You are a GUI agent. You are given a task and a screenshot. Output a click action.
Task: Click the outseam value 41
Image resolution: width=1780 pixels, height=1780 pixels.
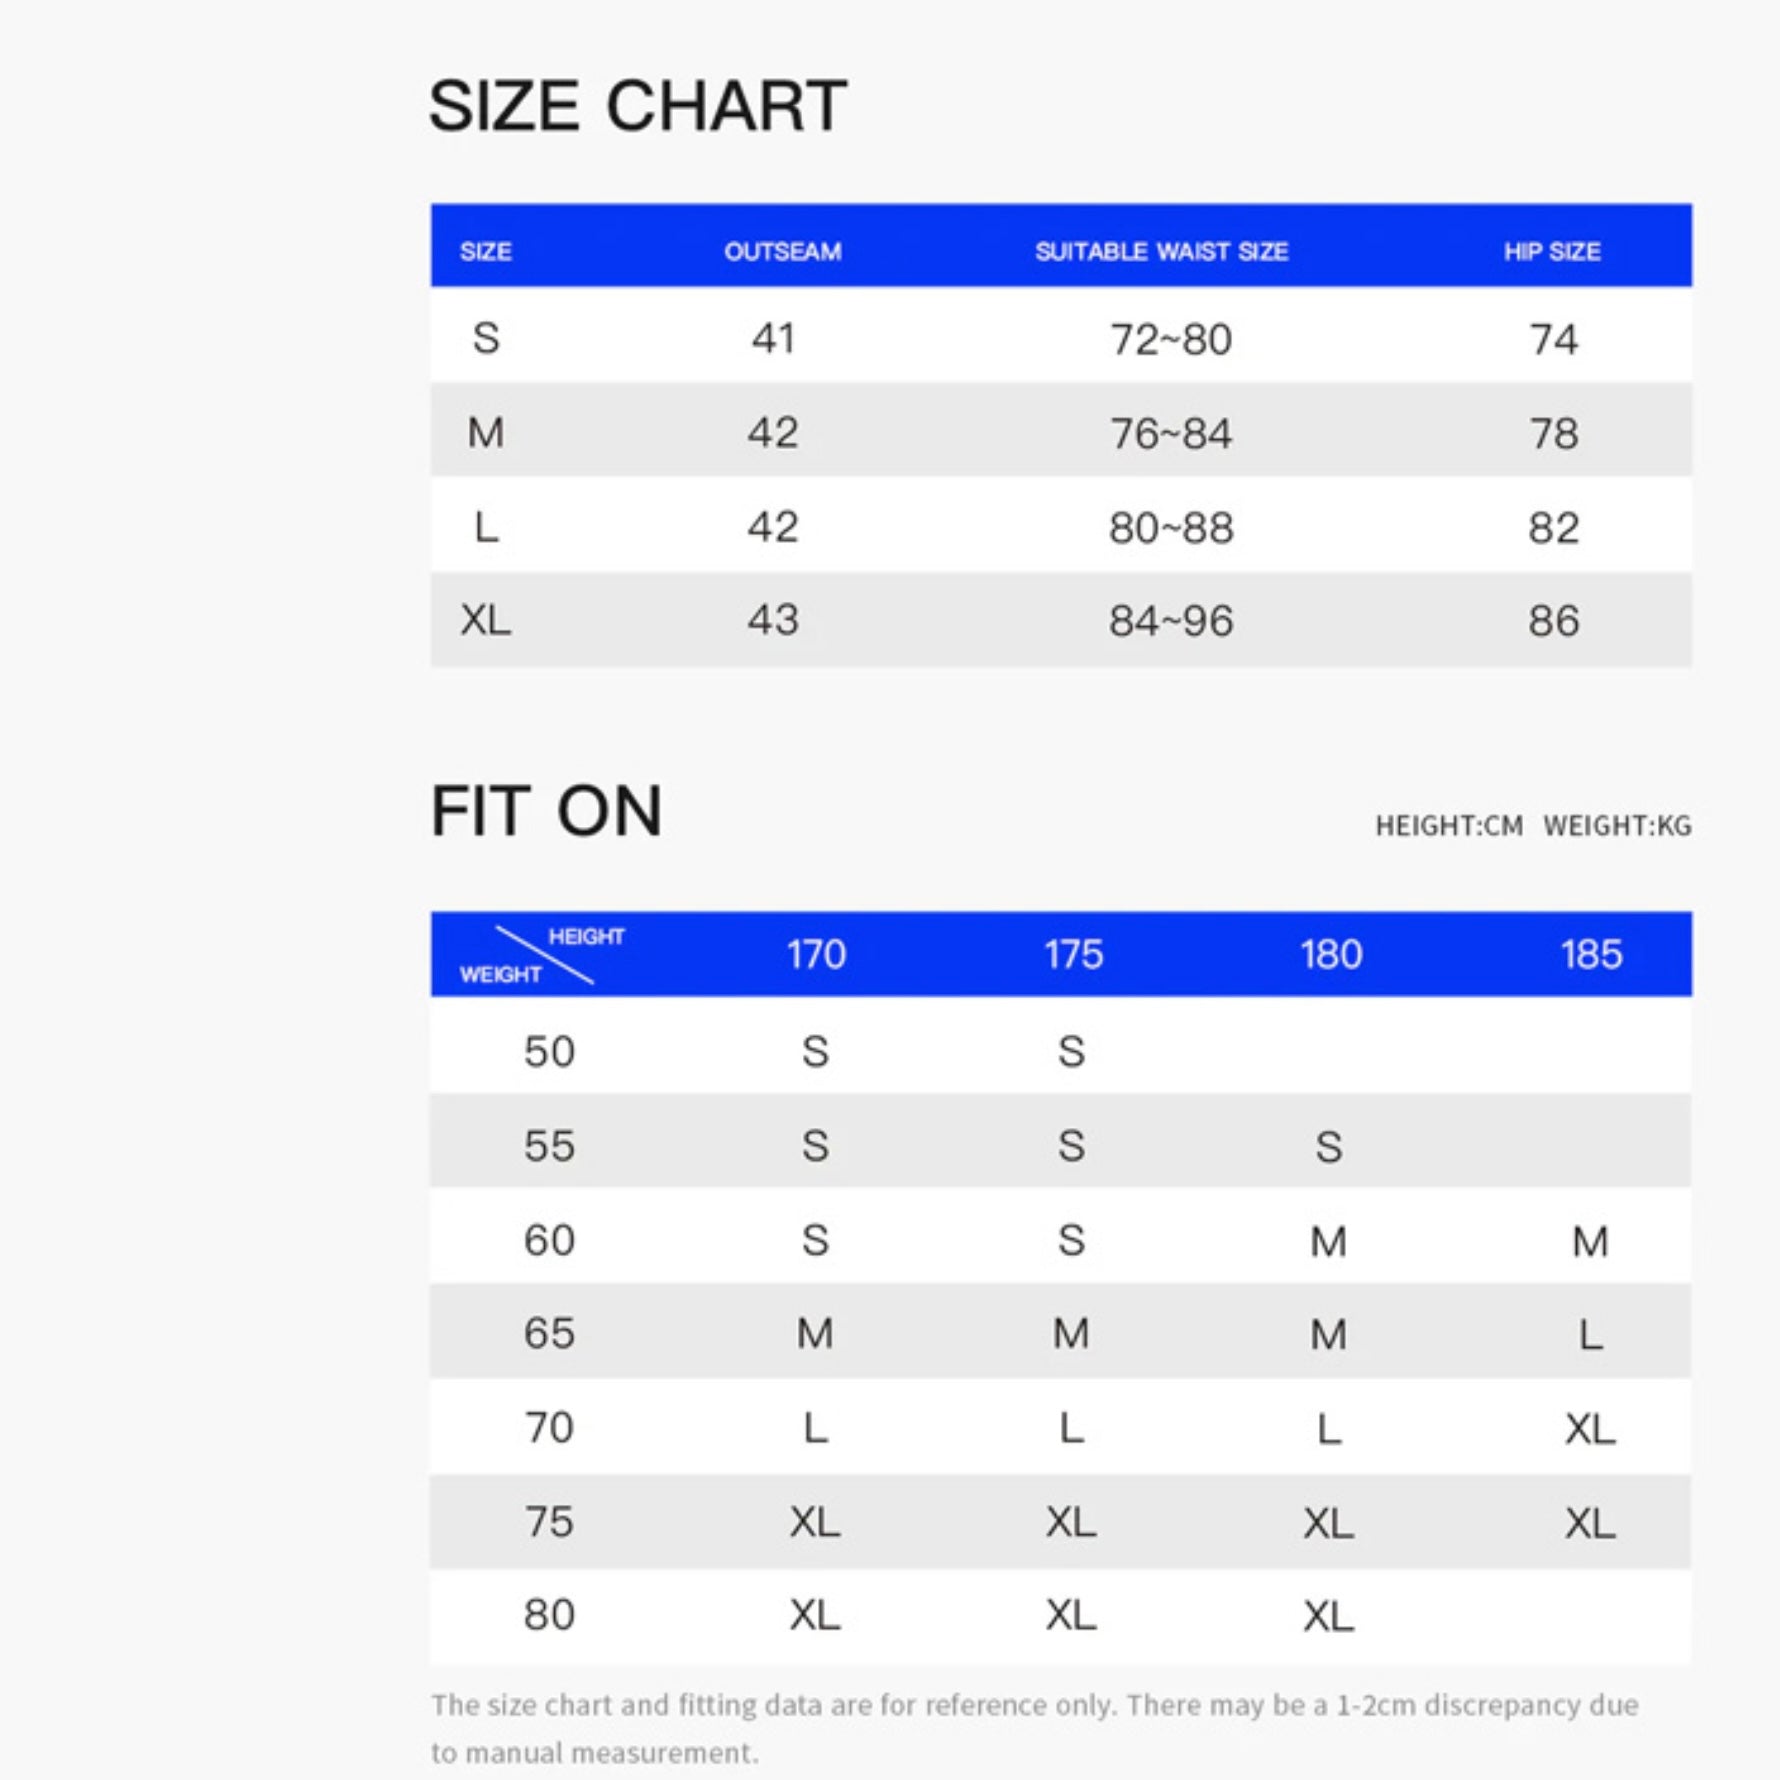[x=773, y=339]
